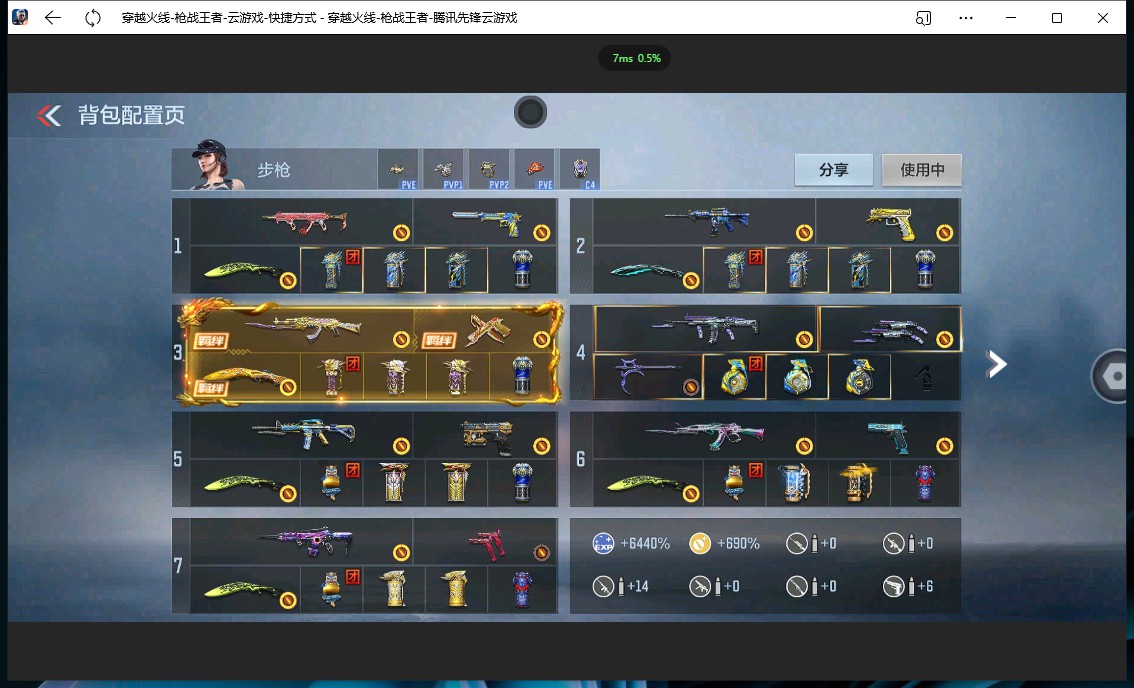Select the blue canister last slot in loadout 2
The width and height of the screenshot is (1134, 688).
[x=926, y=270]
